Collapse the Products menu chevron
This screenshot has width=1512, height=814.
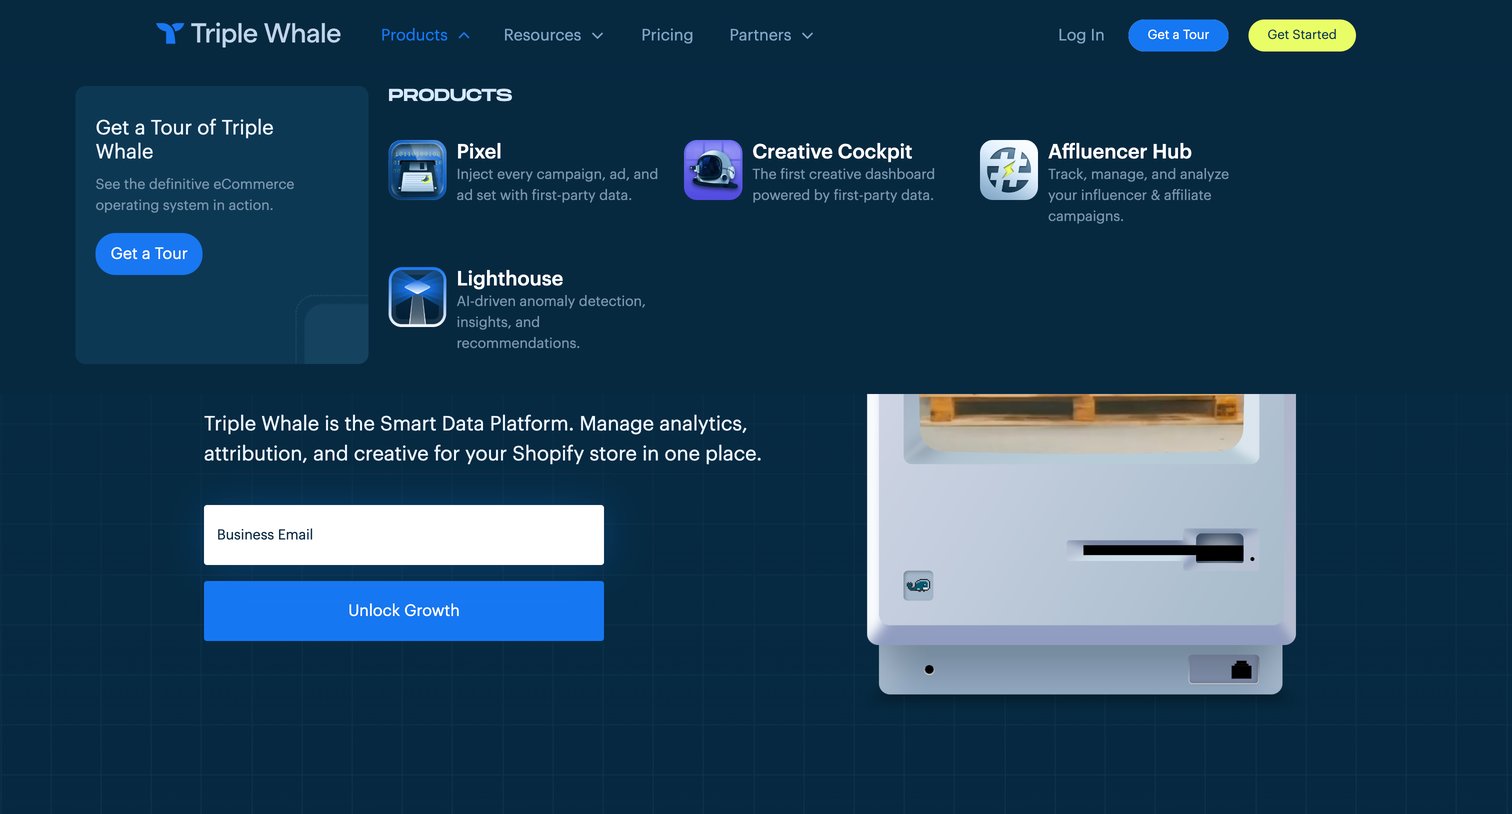(x=464, y=36)
